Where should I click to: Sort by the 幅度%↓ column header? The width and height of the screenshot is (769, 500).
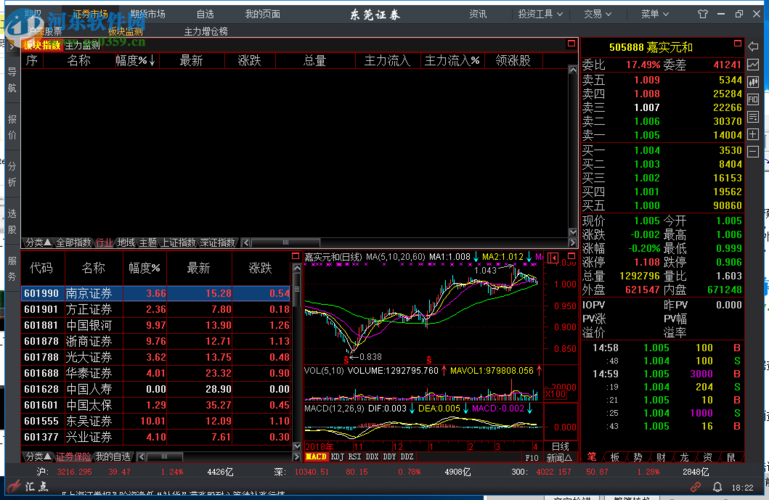point(135,61)
